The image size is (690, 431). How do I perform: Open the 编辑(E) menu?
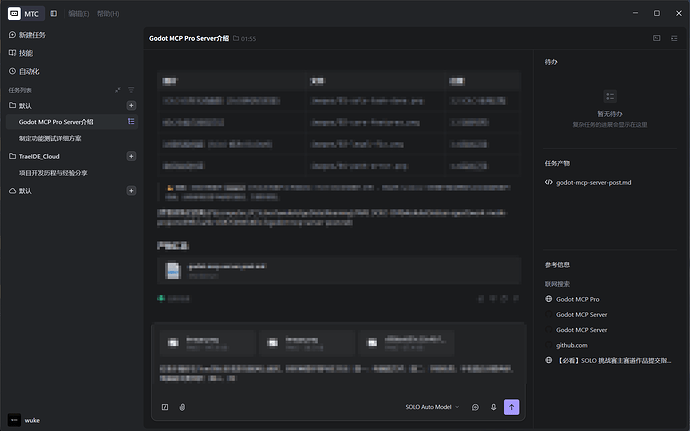(79, 14)
